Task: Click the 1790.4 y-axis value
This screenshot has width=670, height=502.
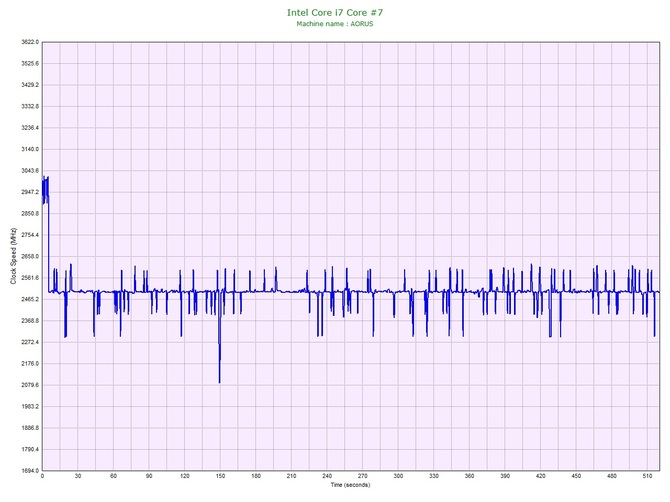Action: coord(30,449)
